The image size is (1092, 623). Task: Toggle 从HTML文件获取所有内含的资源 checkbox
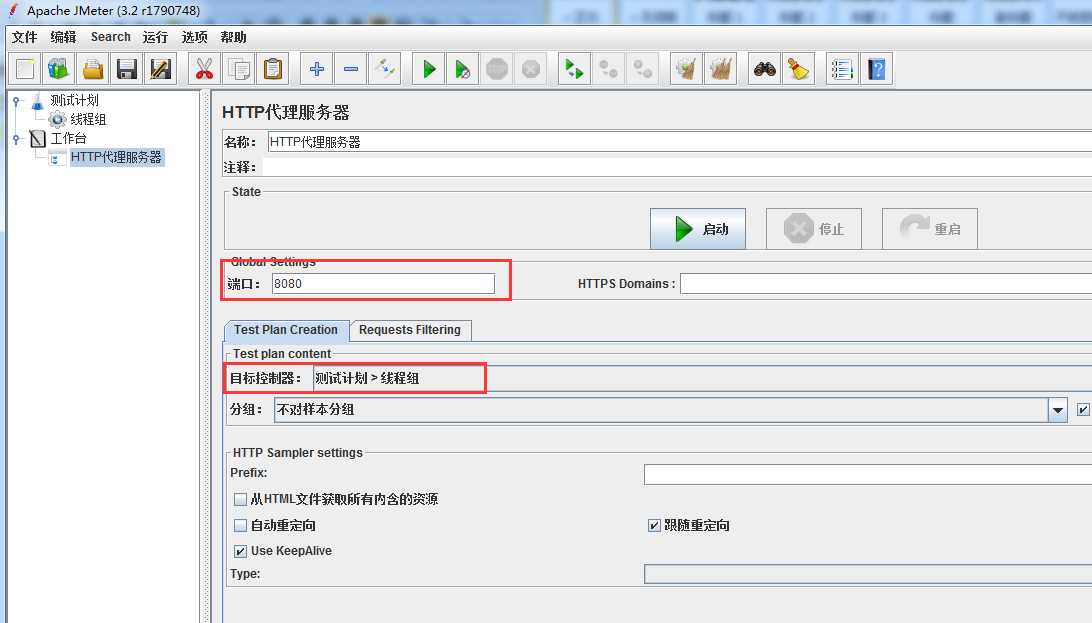click(x=240, y=499)
